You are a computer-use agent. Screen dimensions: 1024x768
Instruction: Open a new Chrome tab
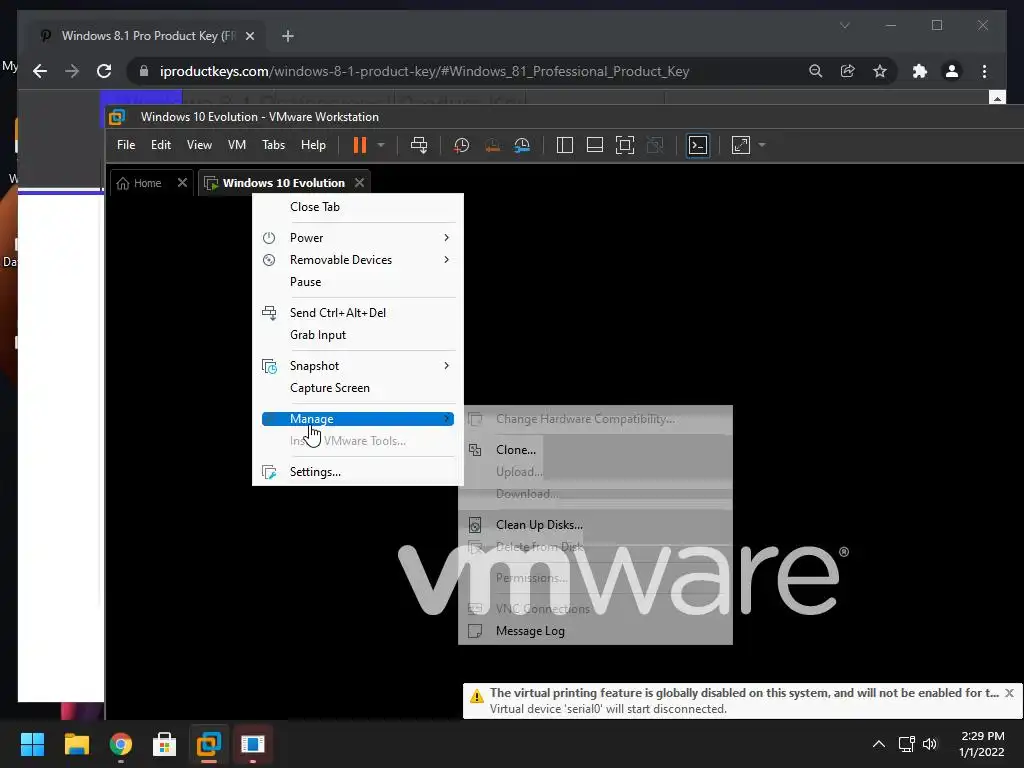click(287, 36)
